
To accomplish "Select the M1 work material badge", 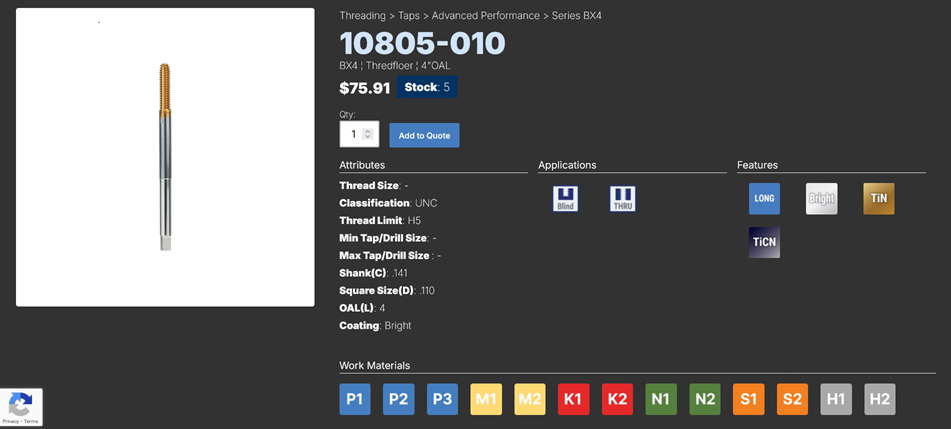I will pyautogui.click(x=486, y=399).
